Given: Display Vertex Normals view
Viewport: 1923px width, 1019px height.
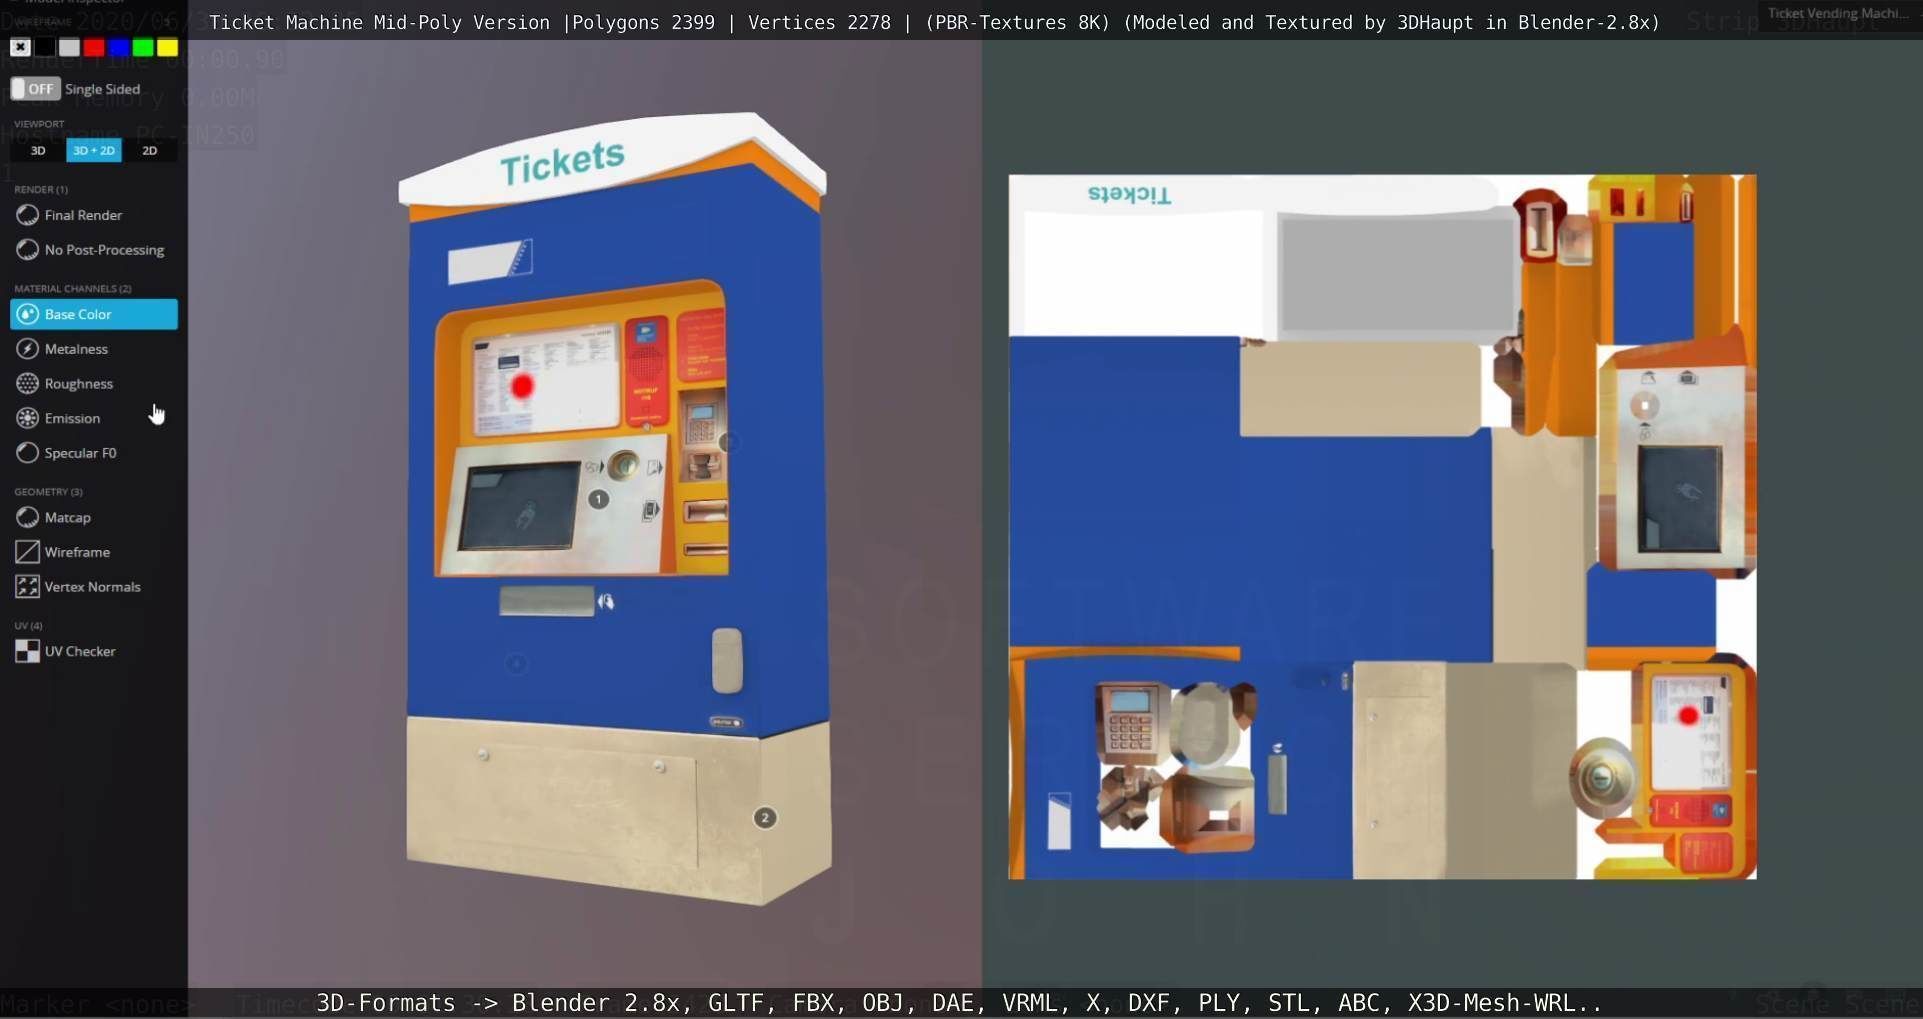Looking at the screenshot, I should click(x=94, y=587).
